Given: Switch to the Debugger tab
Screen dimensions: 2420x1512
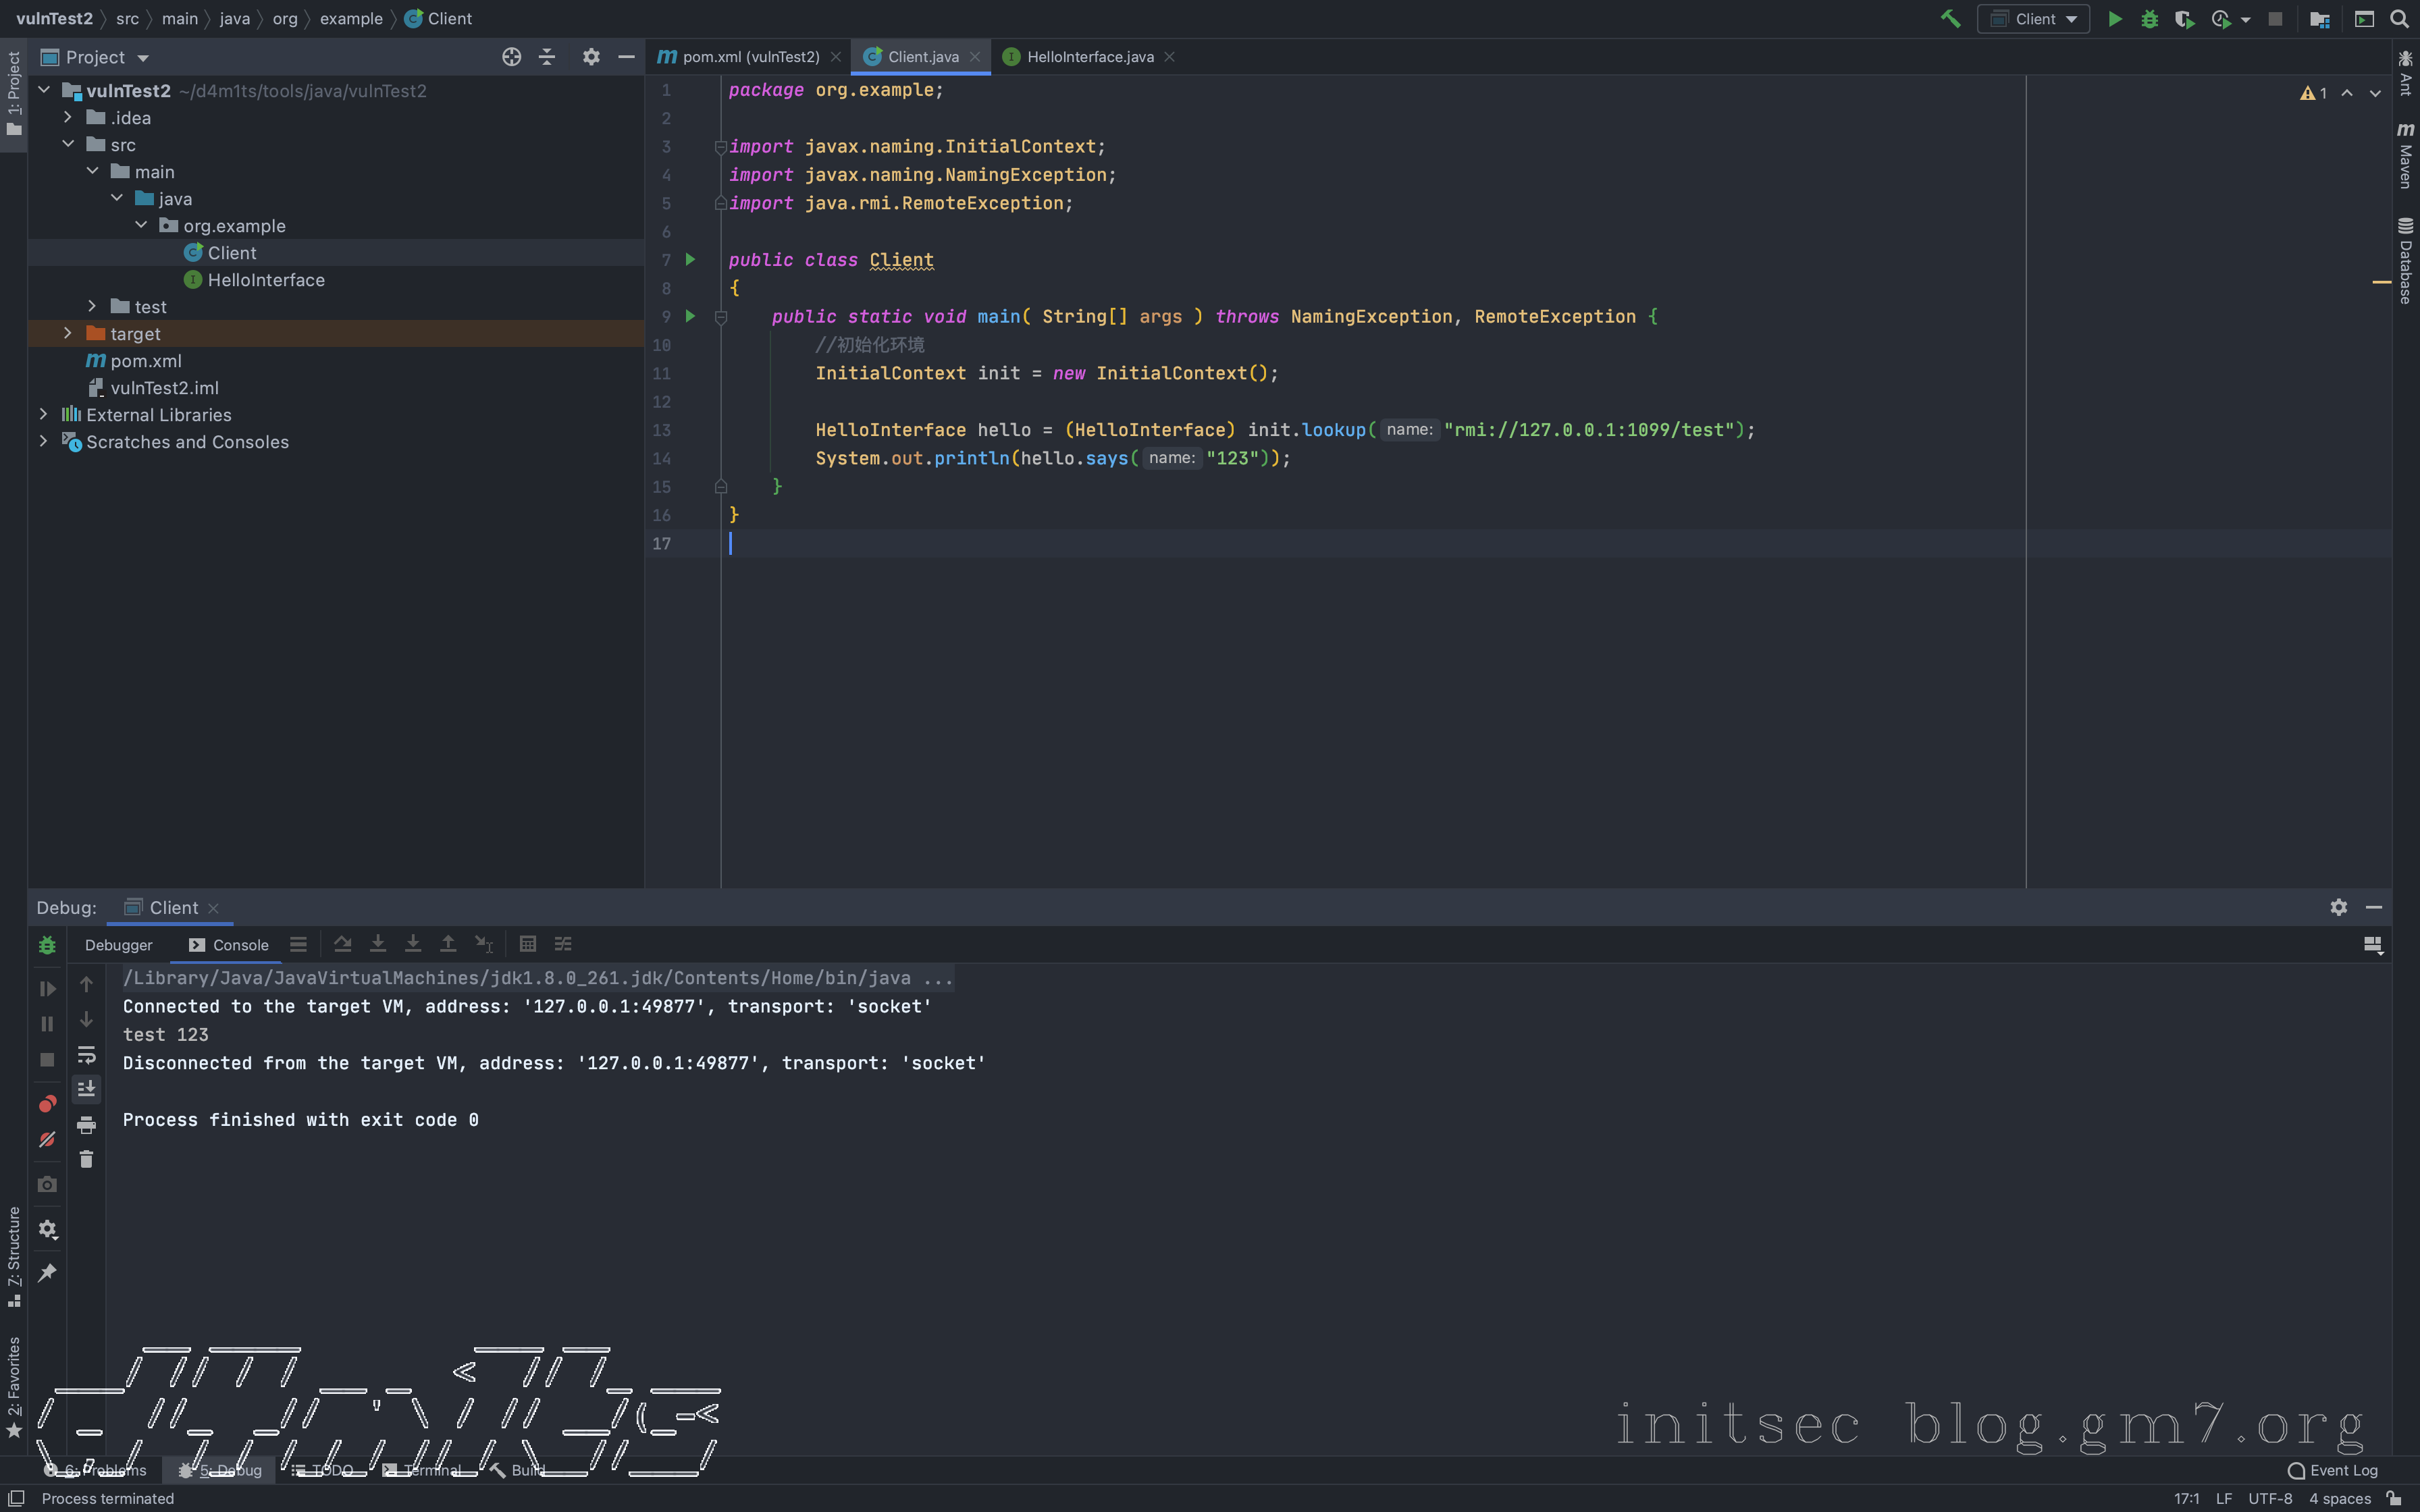Looking at the screenshot, I should 118,945.
